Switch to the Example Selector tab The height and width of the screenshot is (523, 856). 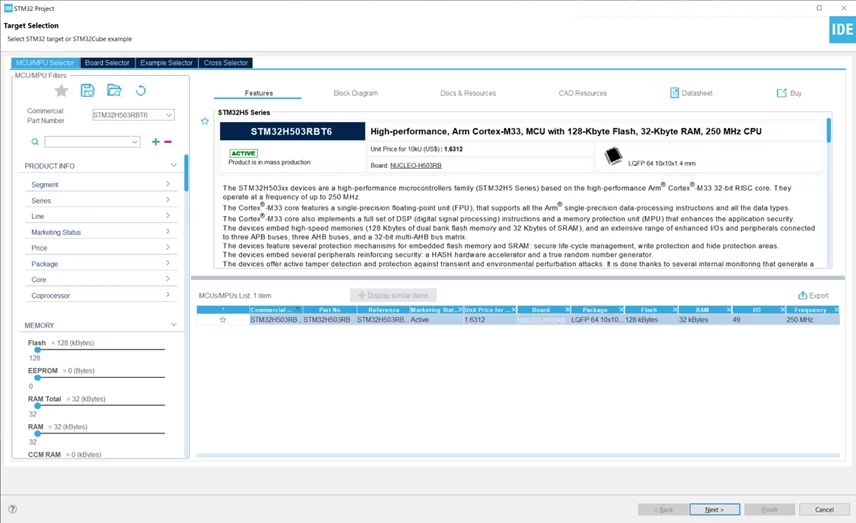[167, 63]
